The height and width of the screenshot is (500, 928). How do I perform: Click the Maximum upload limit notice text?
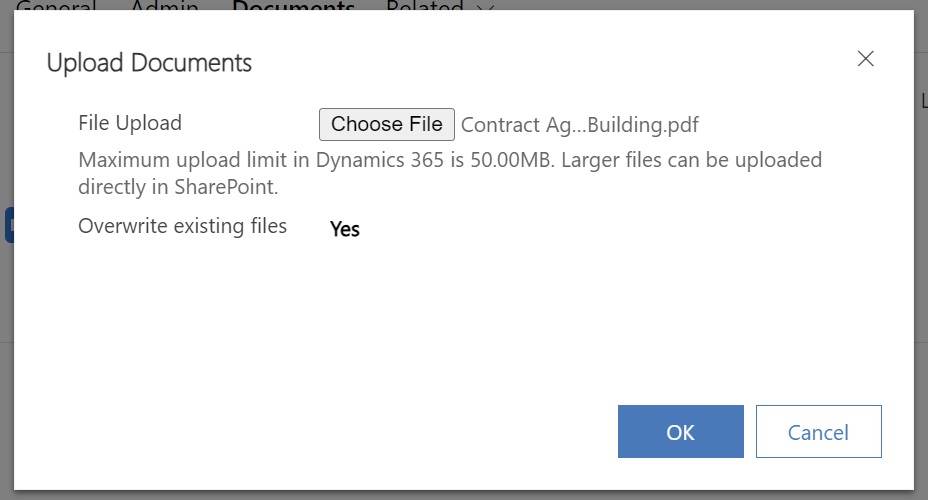[450, 173]
